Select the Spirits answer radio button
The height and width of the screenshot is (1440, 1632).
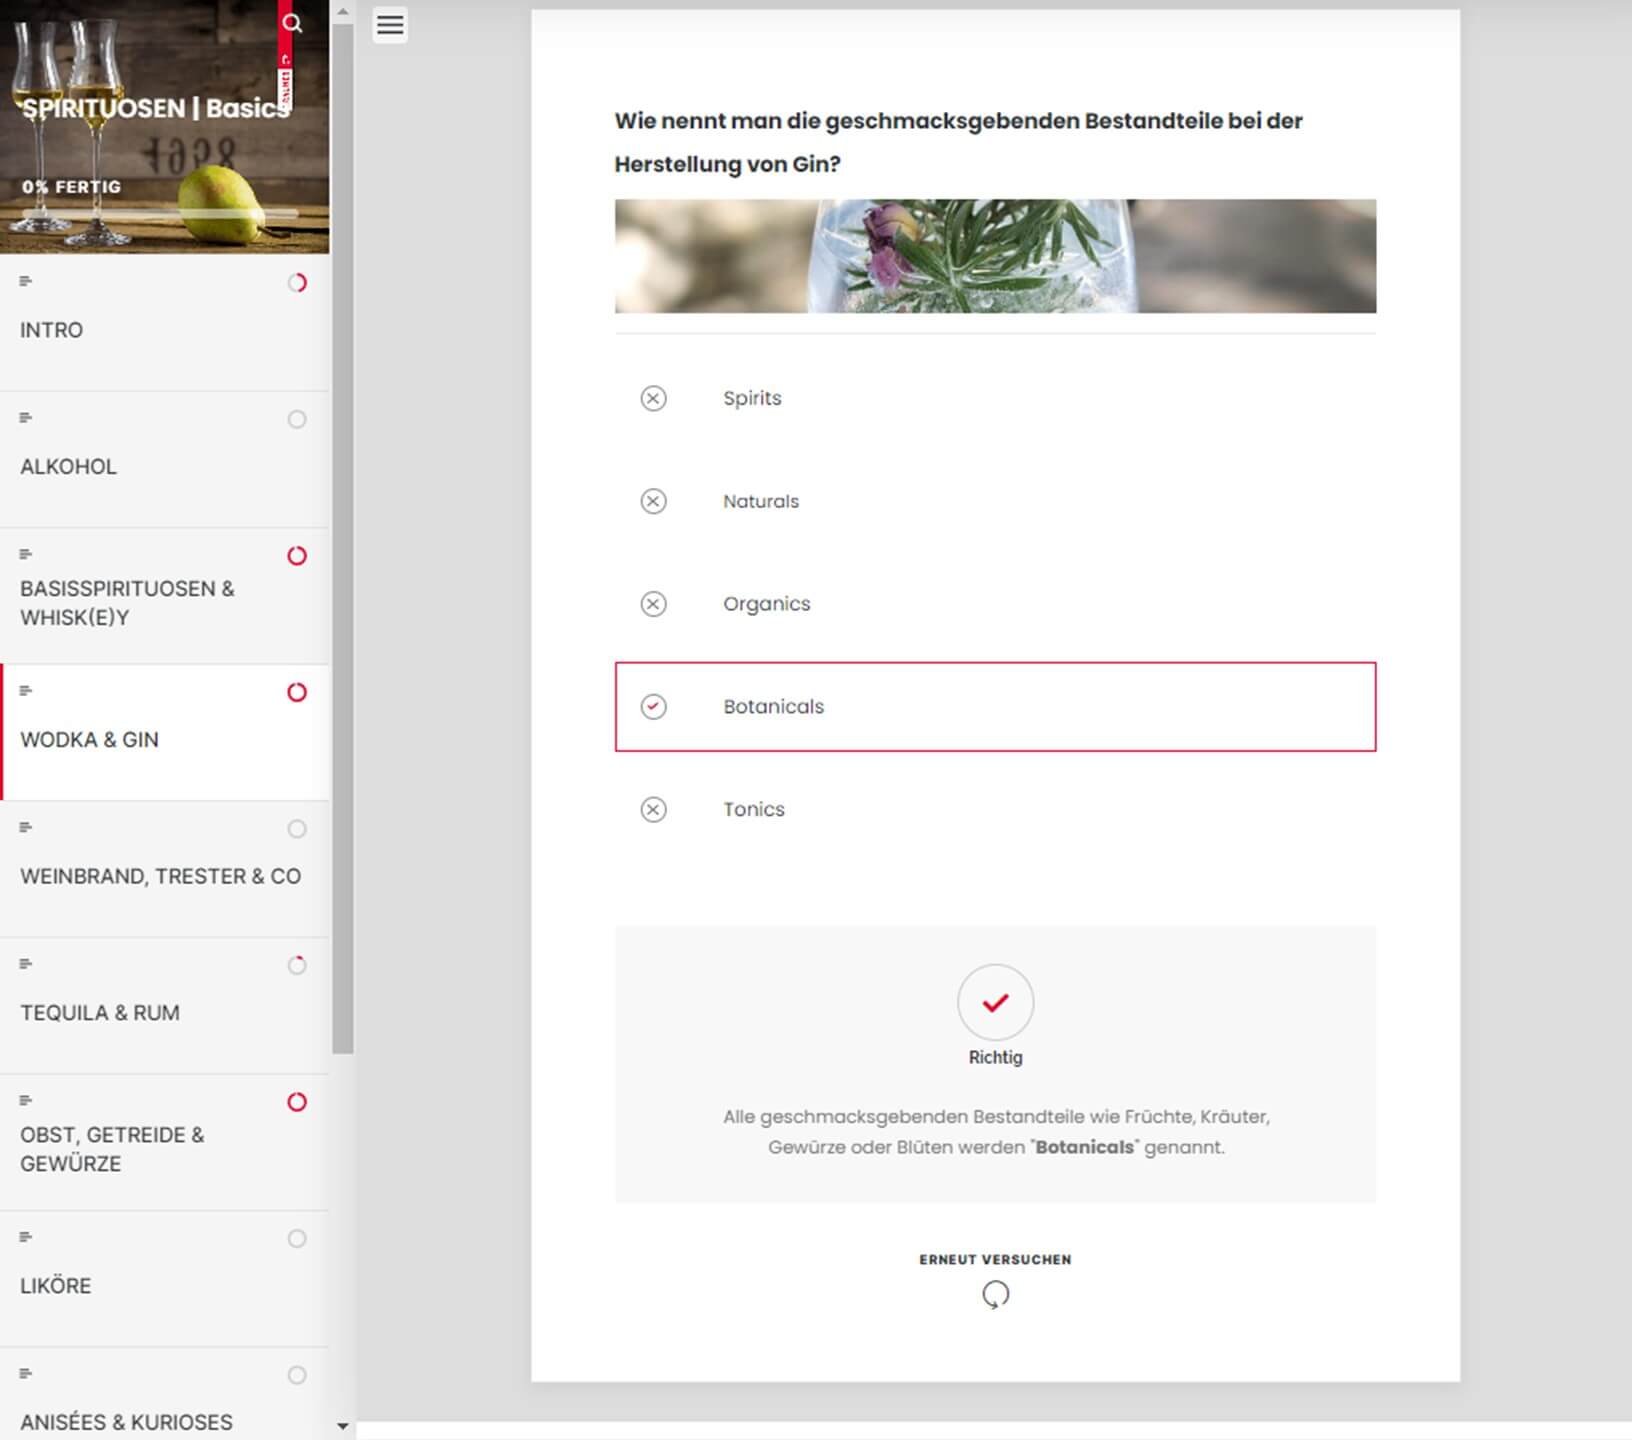coord(653,398)
